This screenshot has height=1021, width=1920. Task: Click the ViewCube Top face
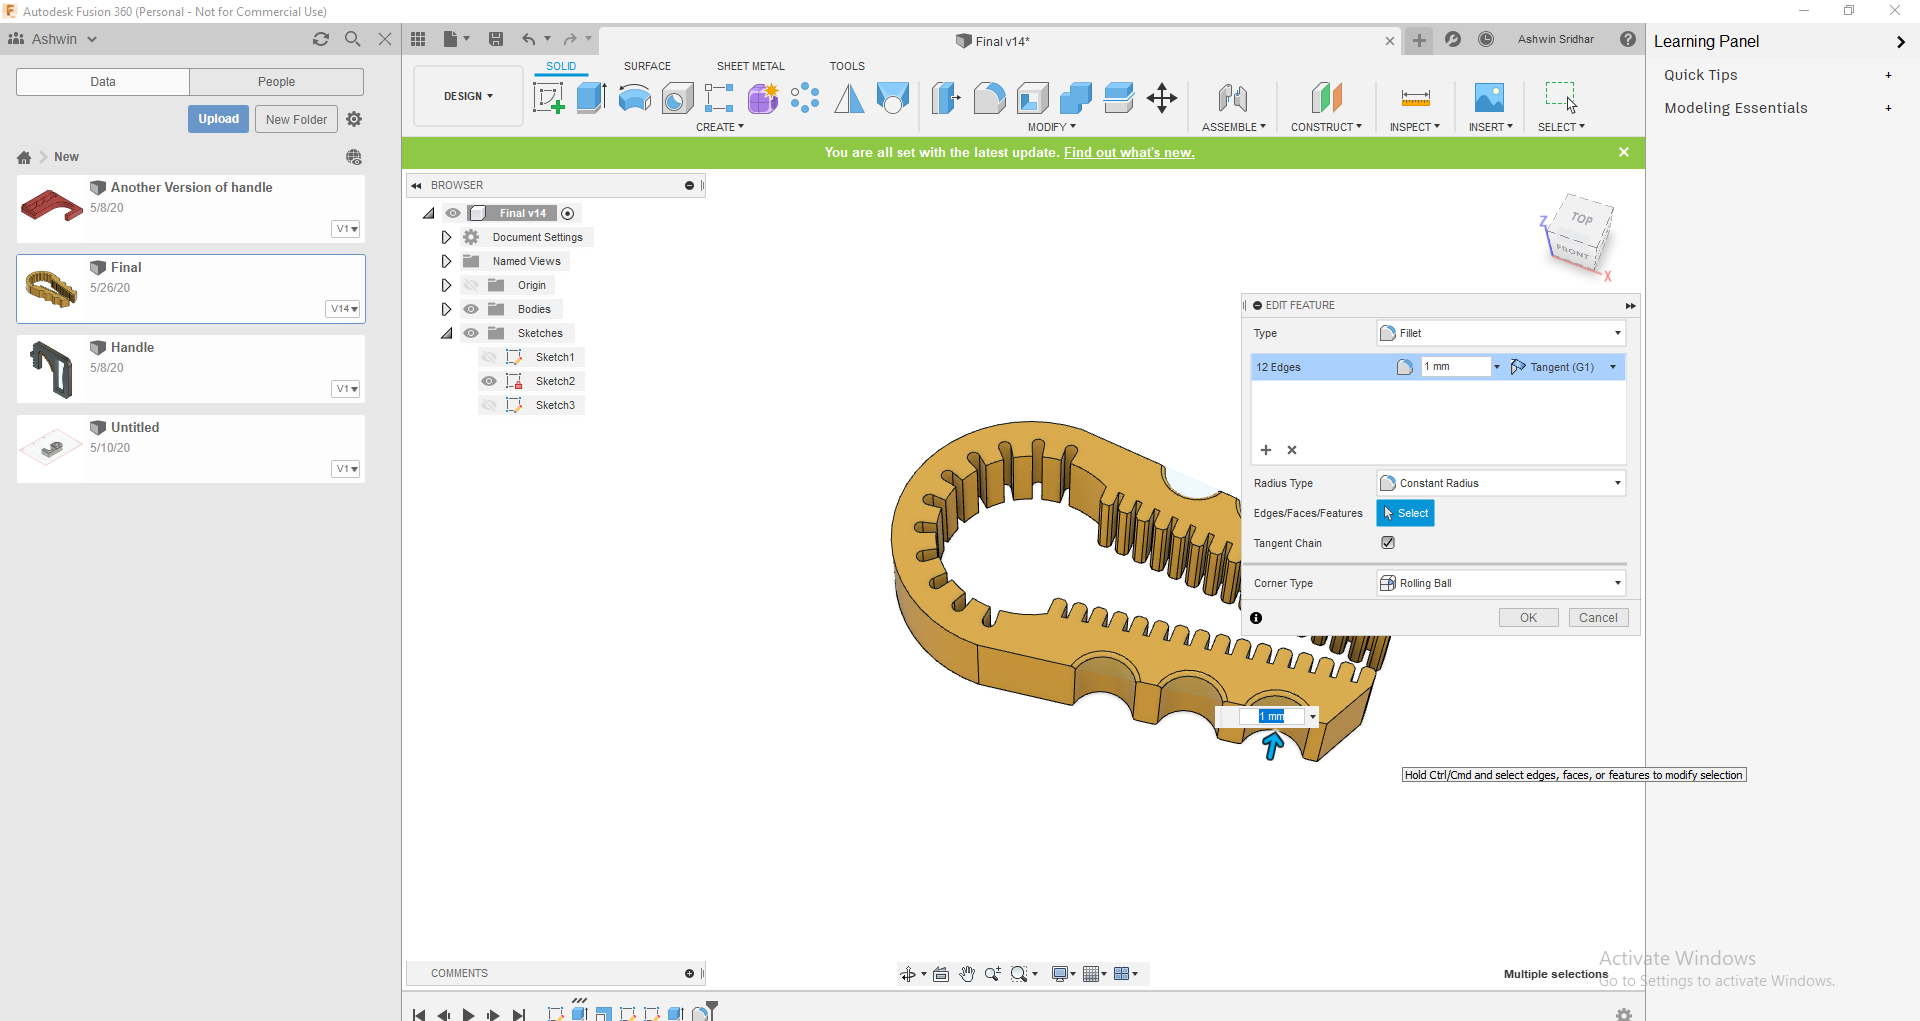pos(1582,218)
